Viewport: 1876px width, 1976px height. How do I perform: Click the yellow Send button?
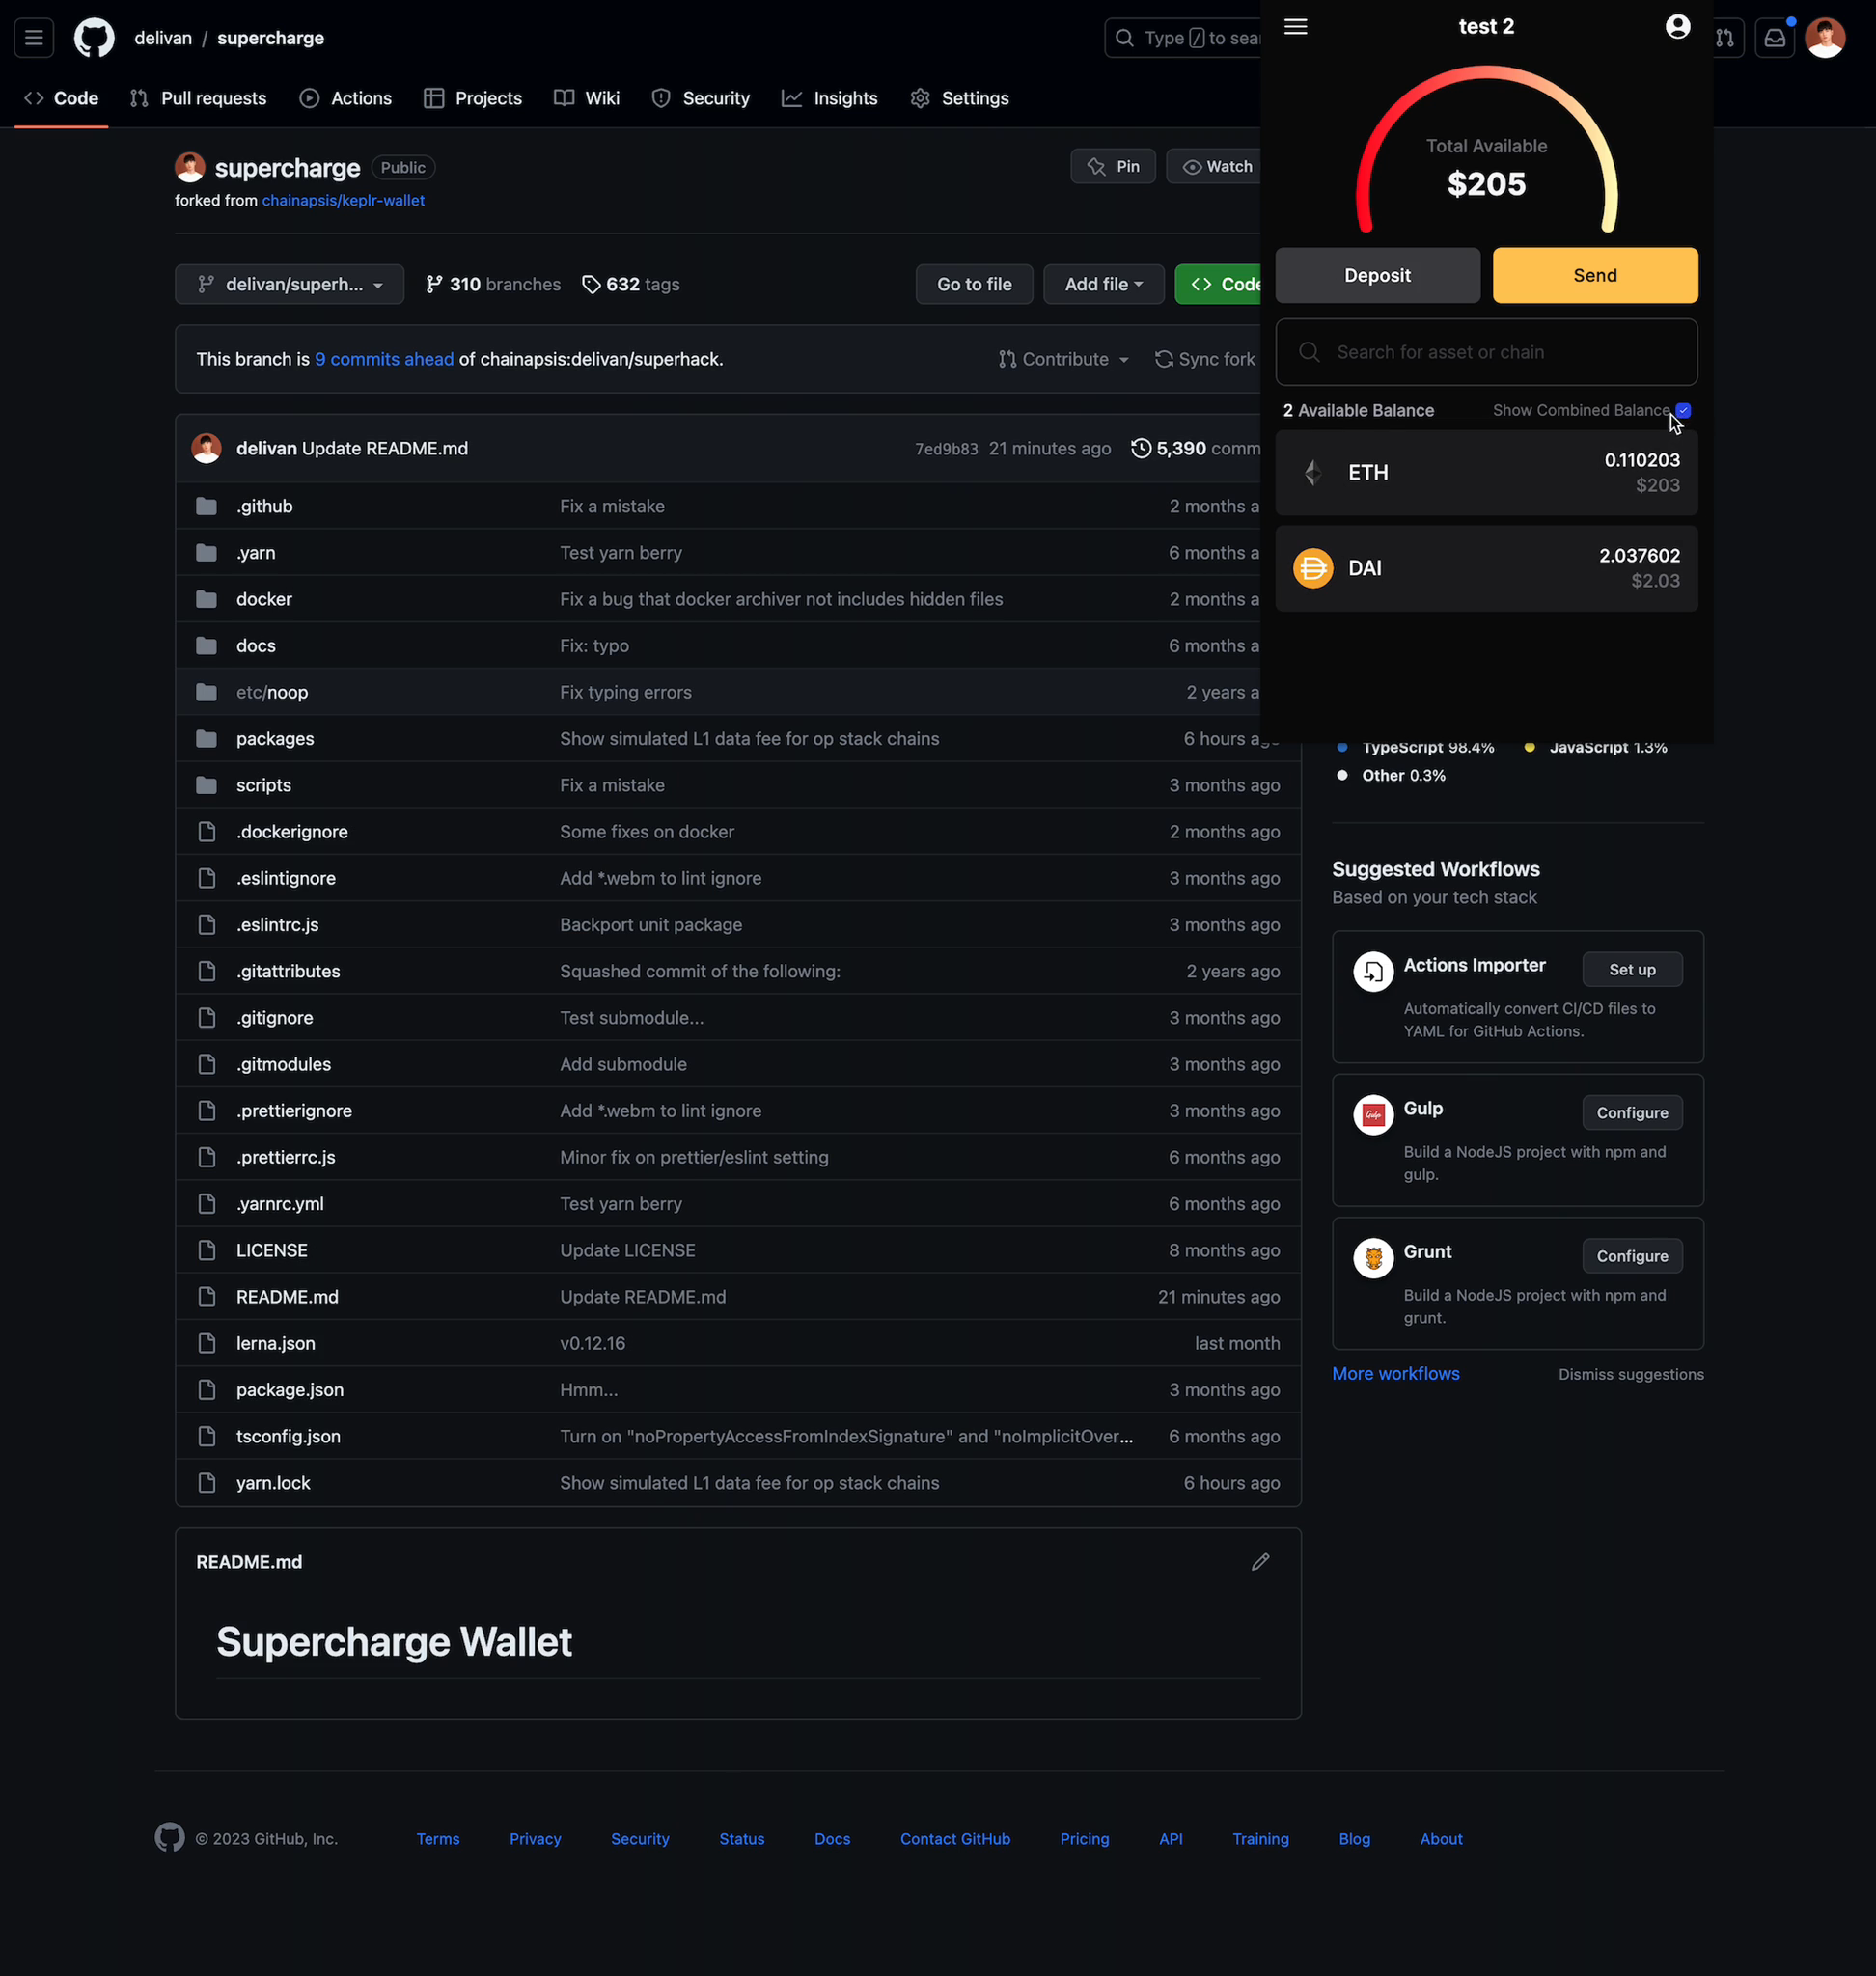(1595, 275)
